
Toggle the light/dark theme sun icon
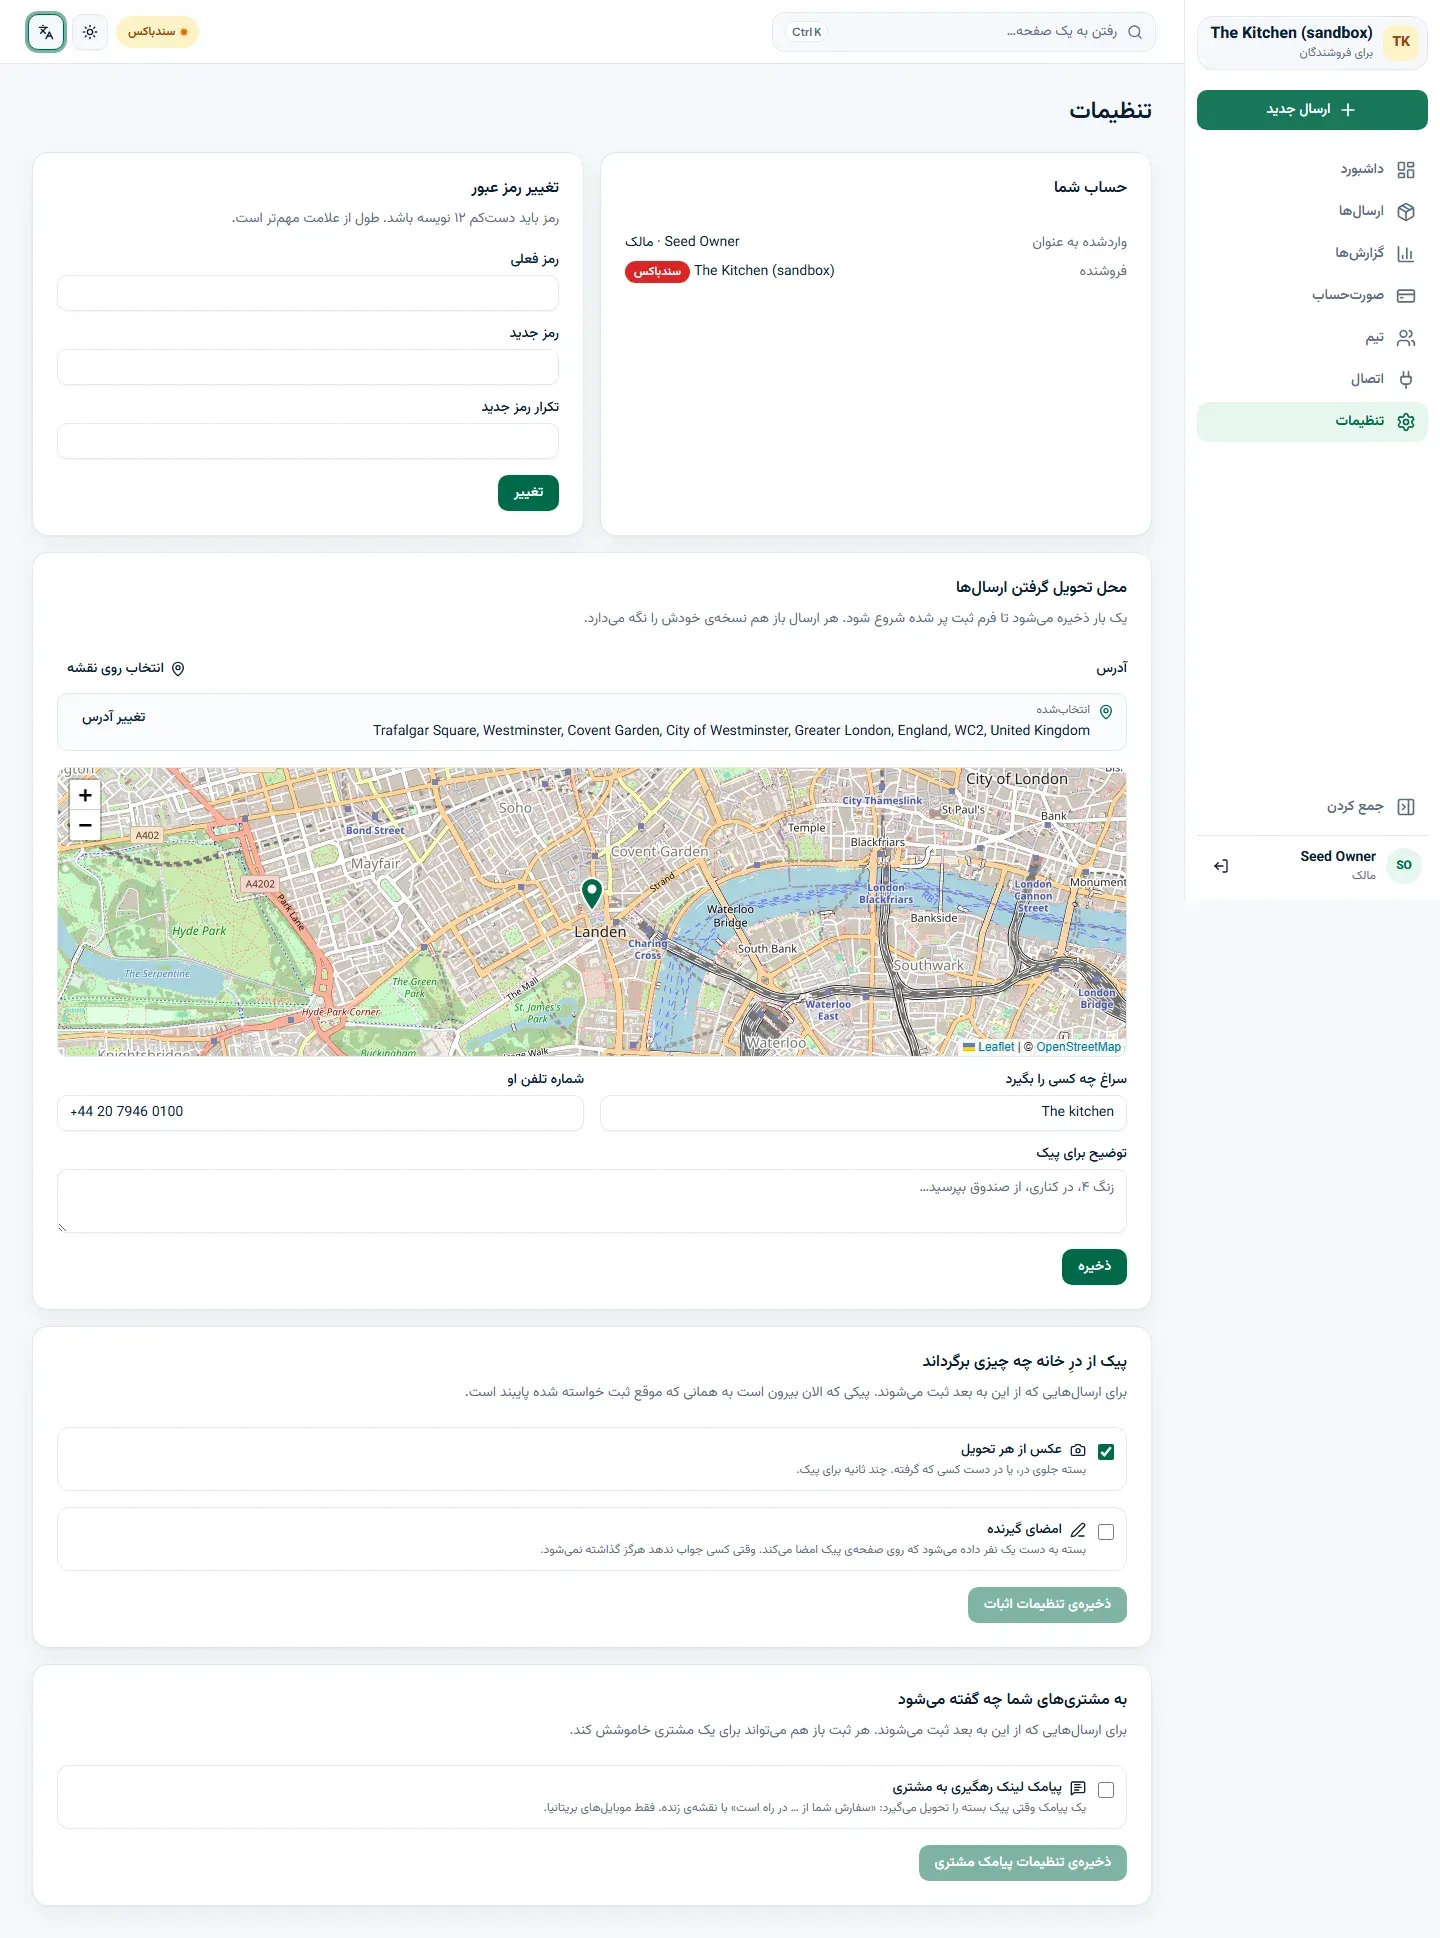[x=90, y=32]
